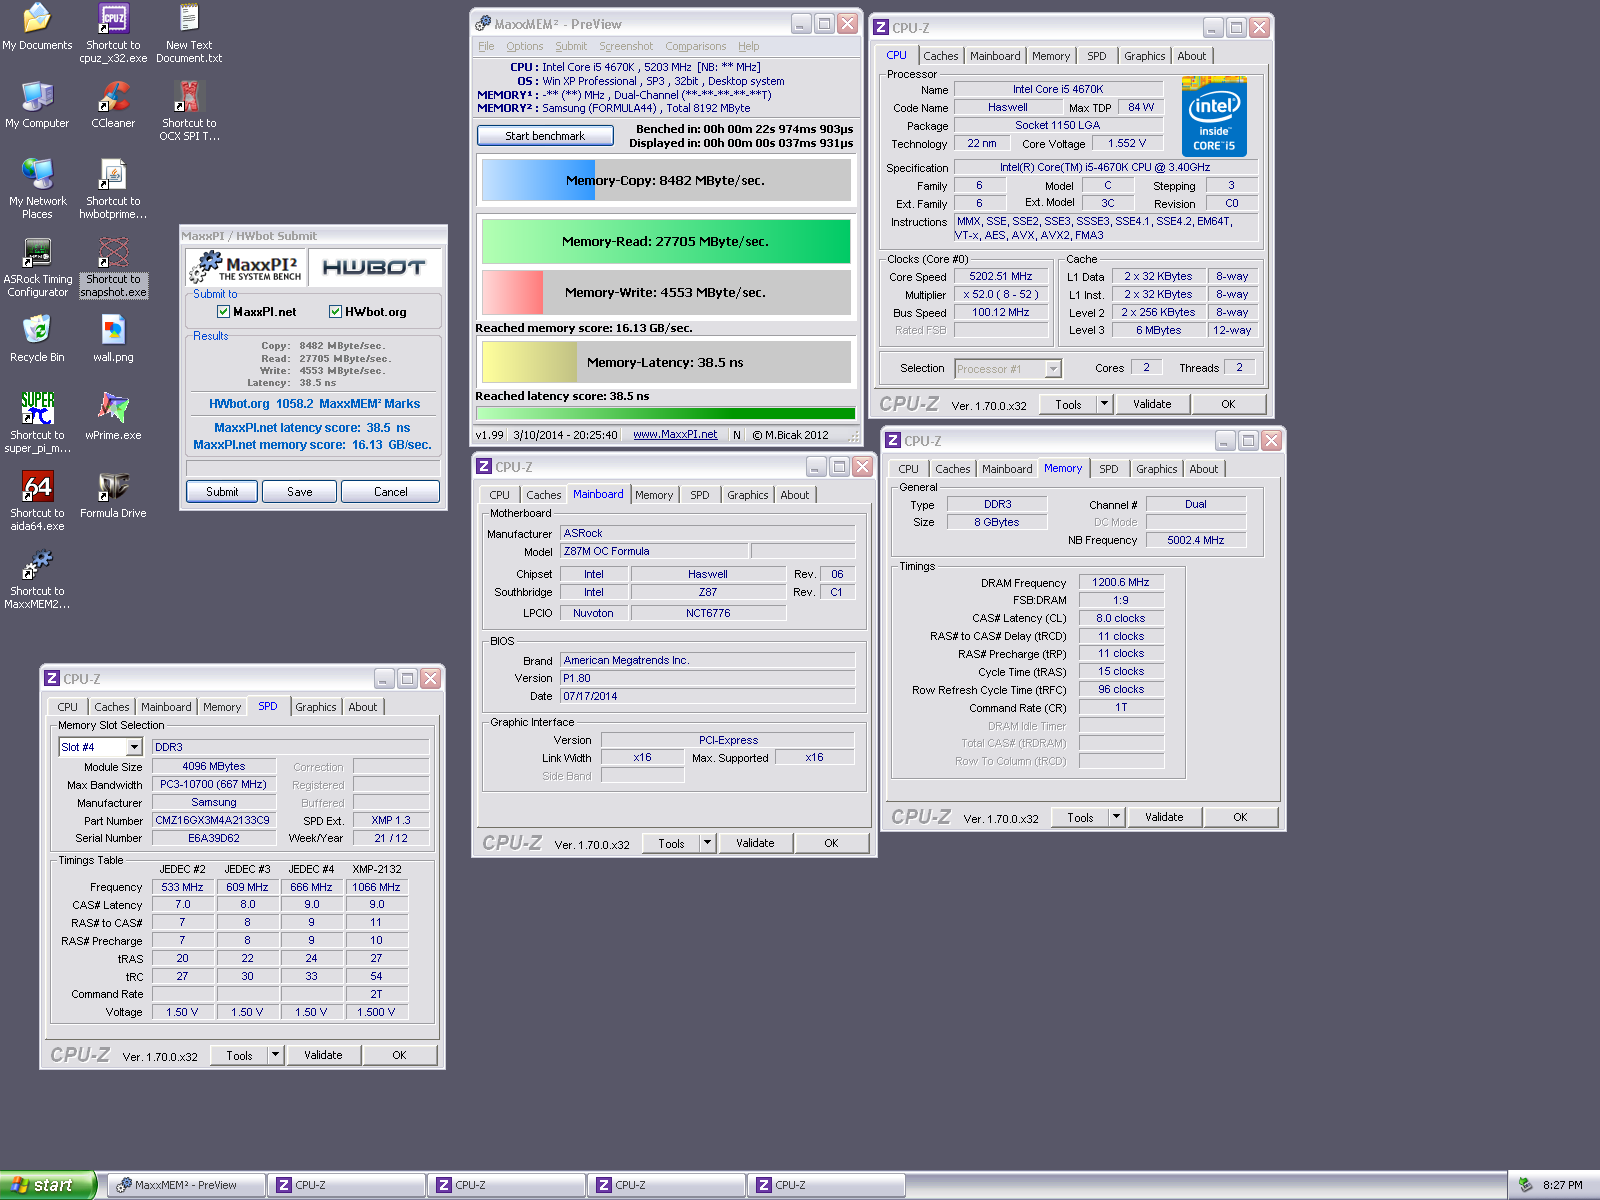Click OK in the Memory CPU-Z window
Screen dimensions: 1600x1200
(x=1240, y=817)
